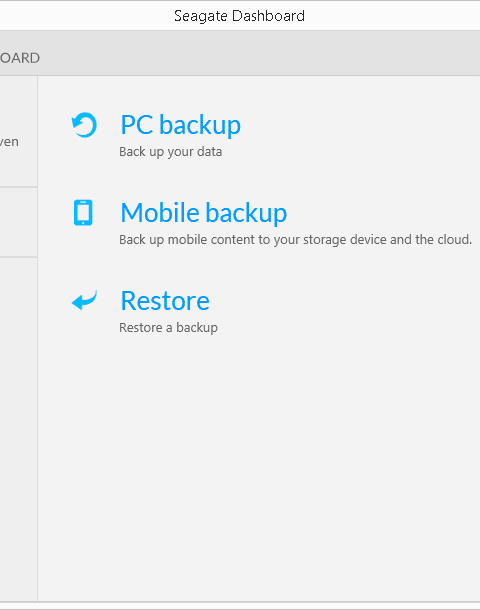Select the second section in left sidebar
The height and width of the screenshot is (610, 480).
point(18,222)
